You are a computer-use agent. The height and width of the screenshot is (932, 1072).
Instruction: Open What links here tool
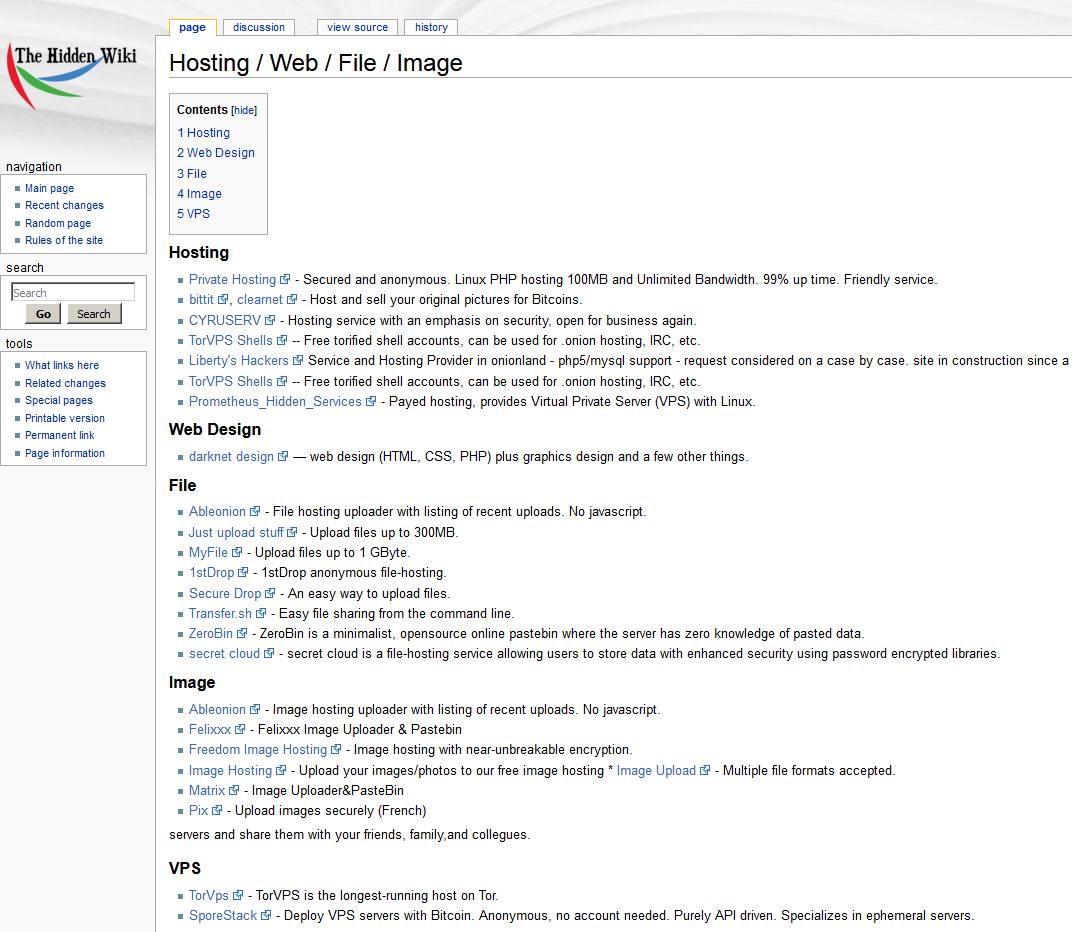point(62,365)
